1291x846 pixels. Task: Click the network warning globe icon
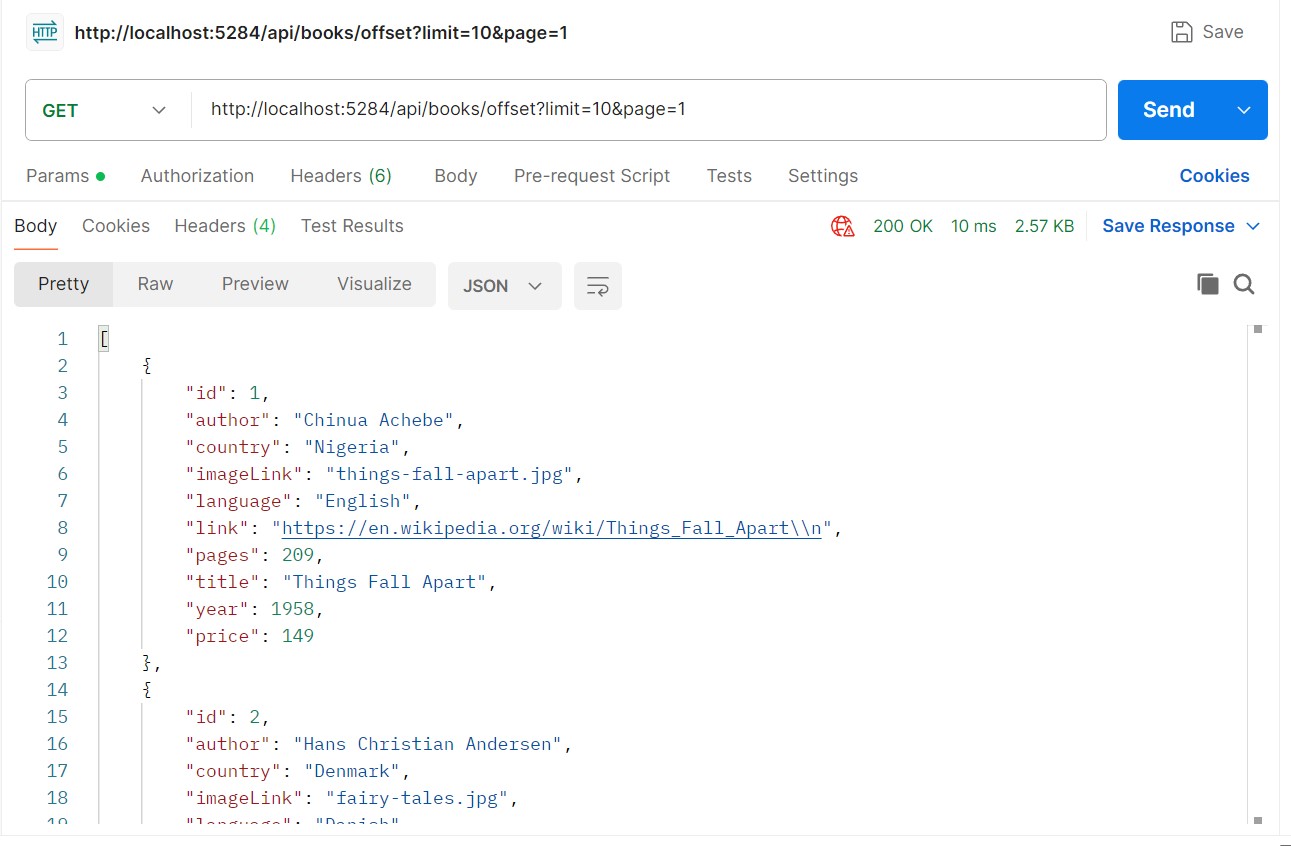pos(843,226)
